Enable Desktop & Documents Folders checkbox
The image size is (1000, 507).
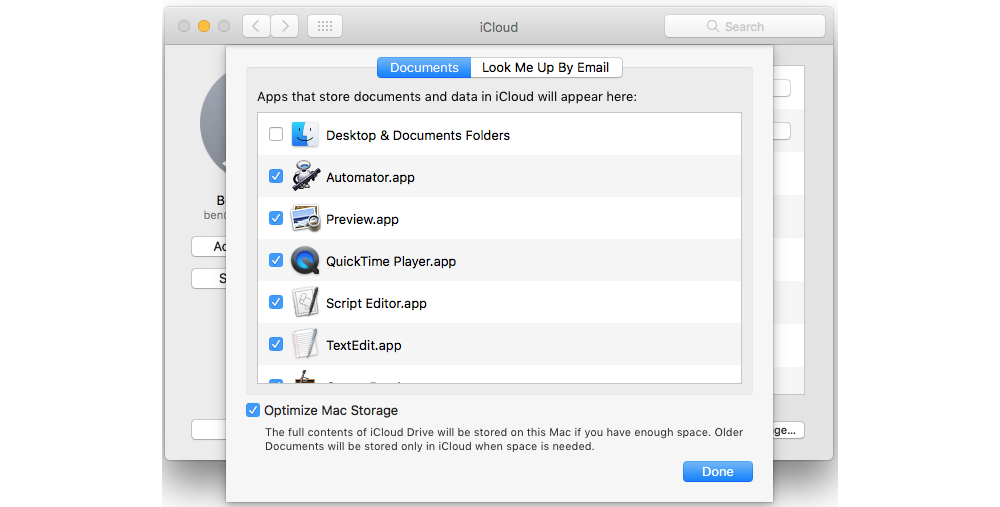[276, 135]
